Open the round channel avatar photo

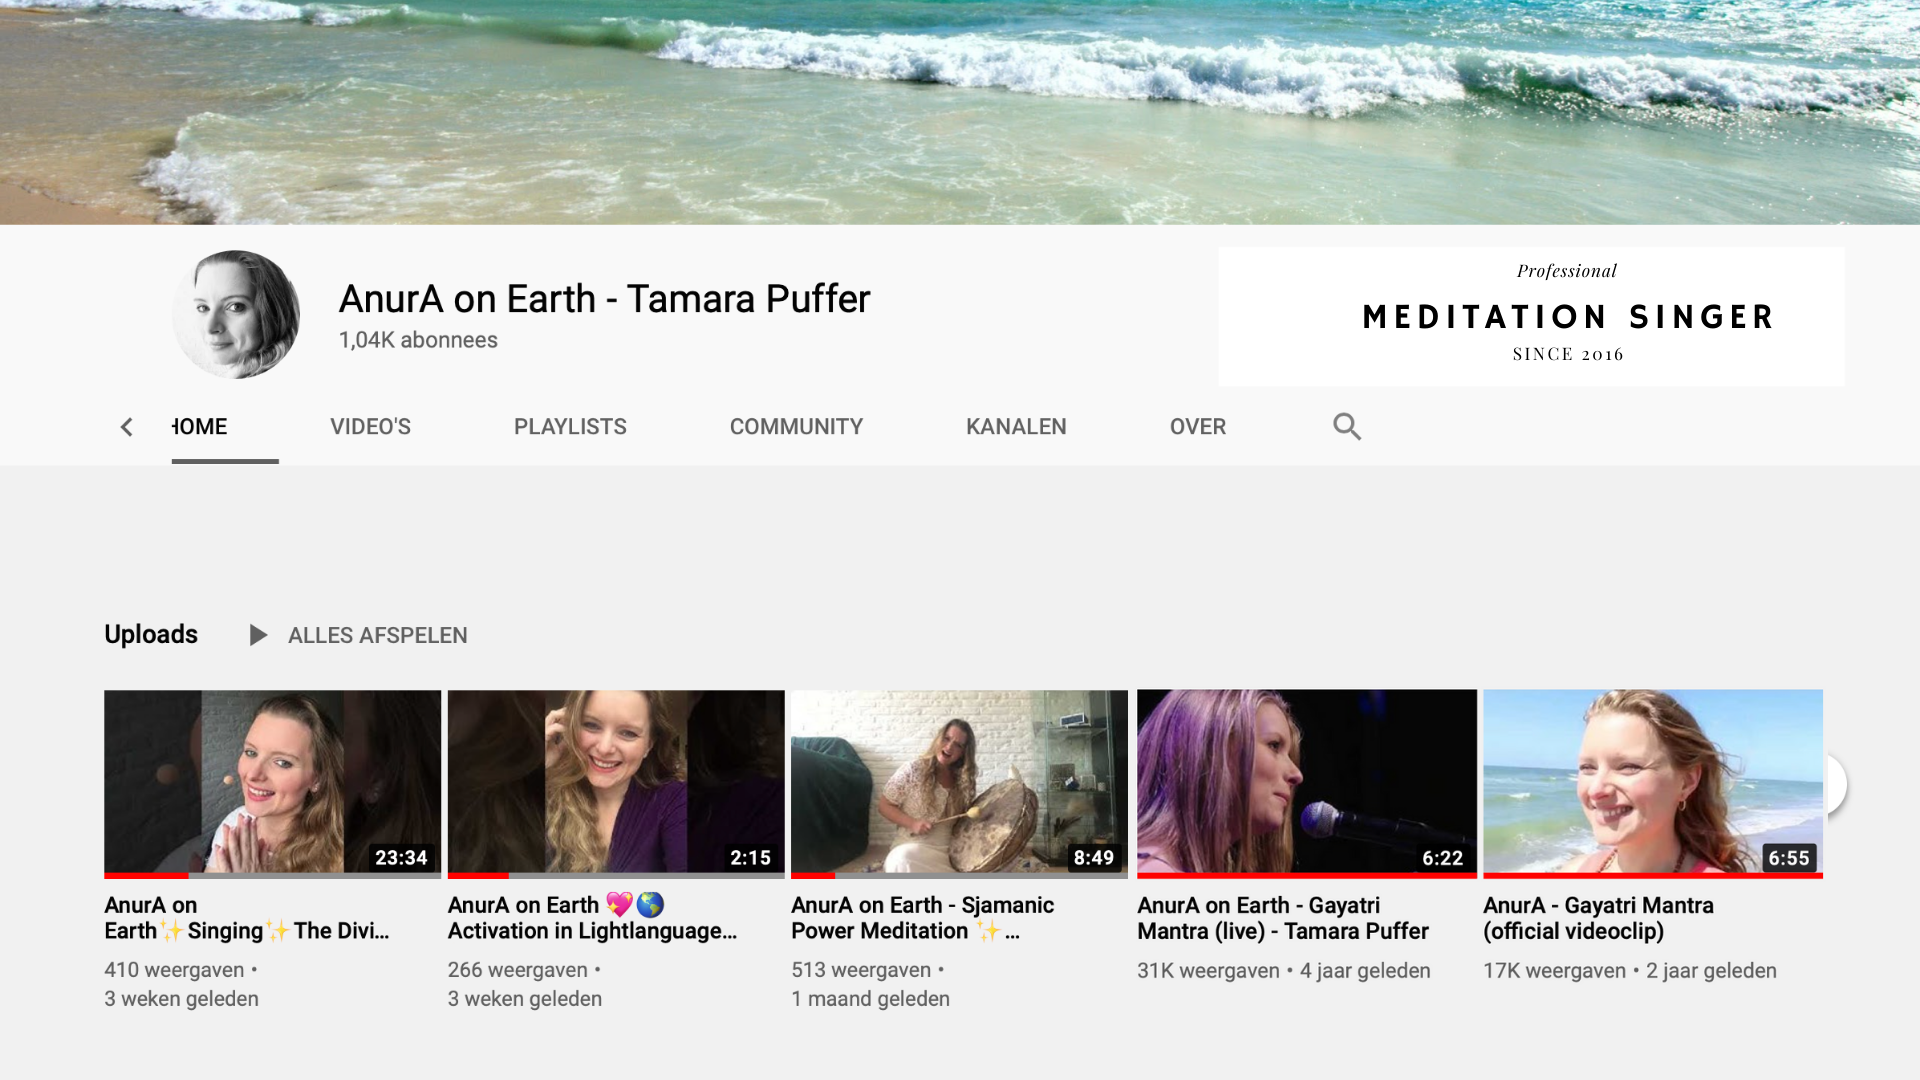click(236, 314)
